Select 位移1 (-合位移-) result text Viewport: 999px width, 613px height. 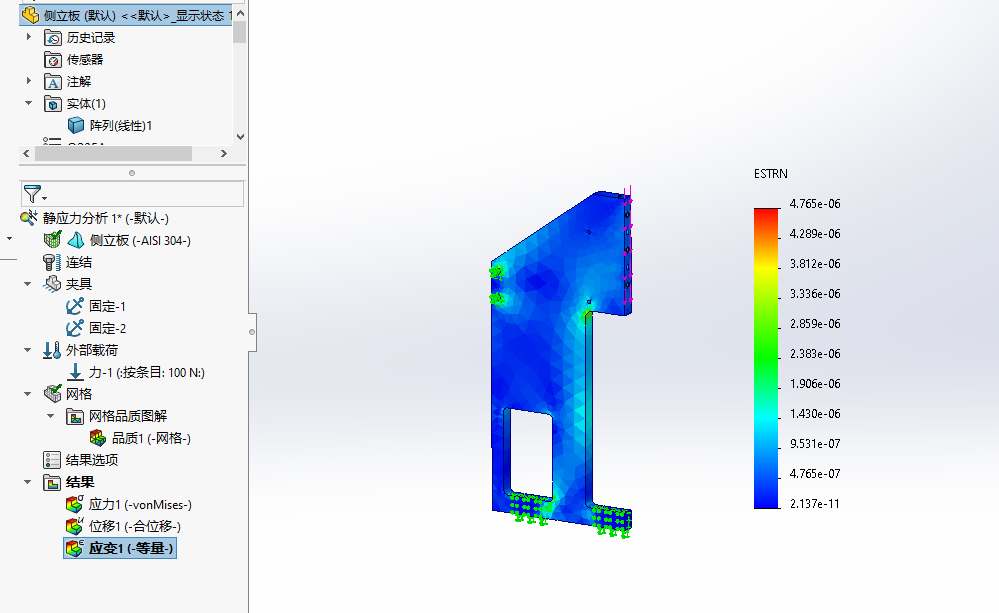pos(135,526)
